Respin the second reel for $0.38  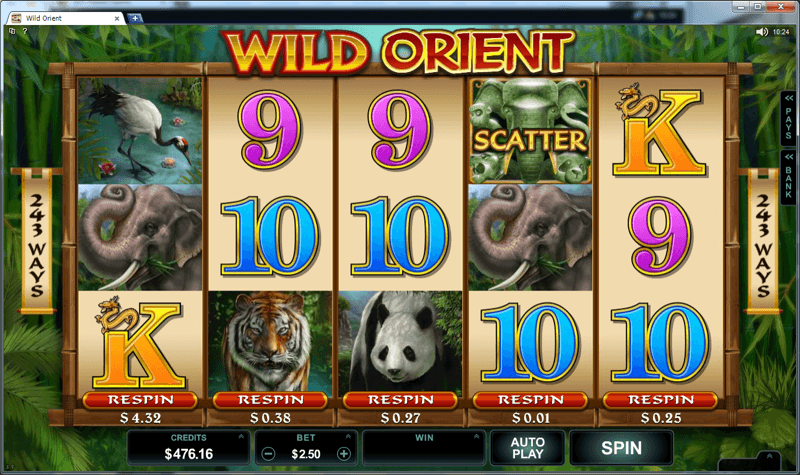(x=270, y=400)
